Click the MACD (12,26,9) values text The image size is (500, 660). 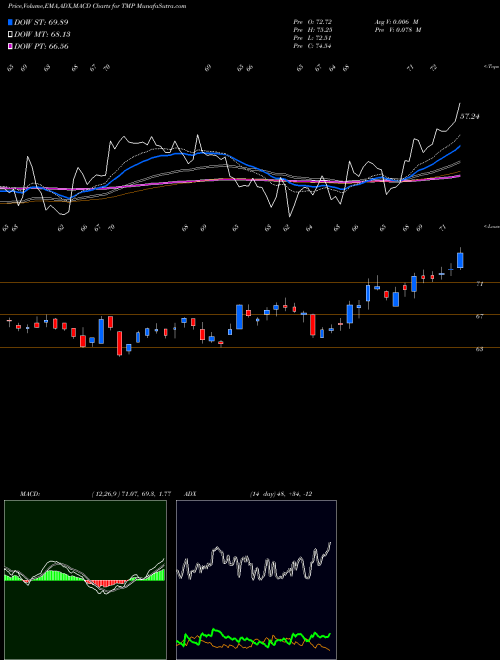tap(131, 494)
